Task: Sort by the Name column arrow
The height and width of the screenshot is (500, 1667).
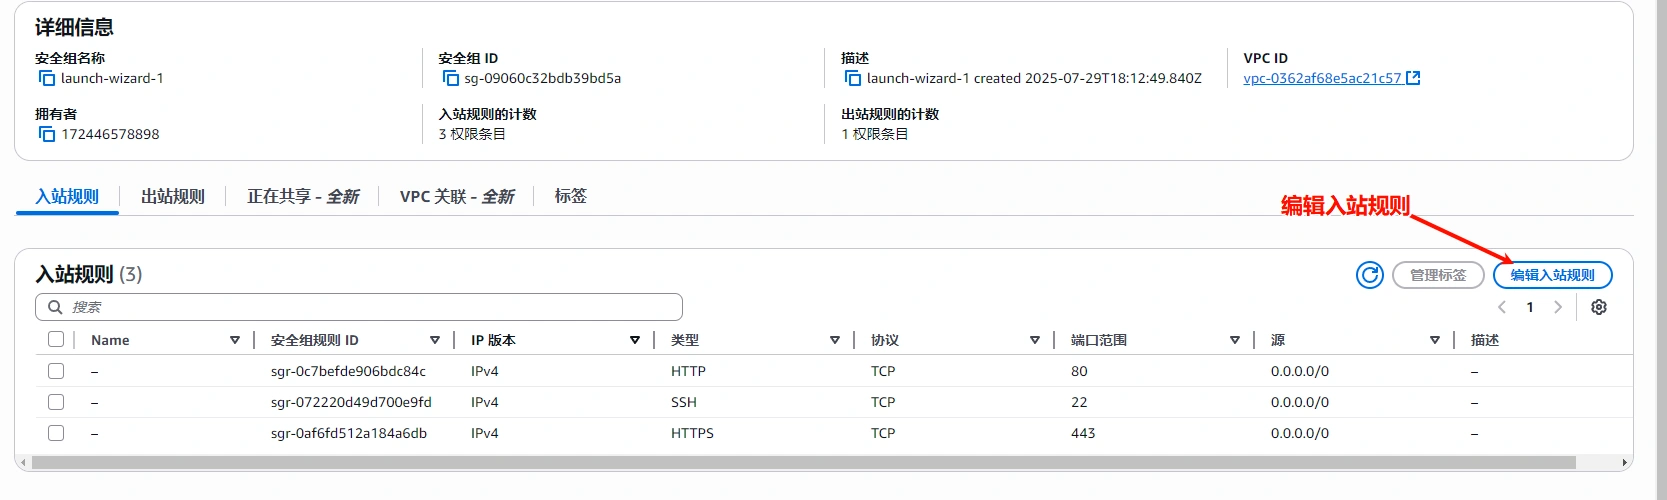Action: coord(235,340)
